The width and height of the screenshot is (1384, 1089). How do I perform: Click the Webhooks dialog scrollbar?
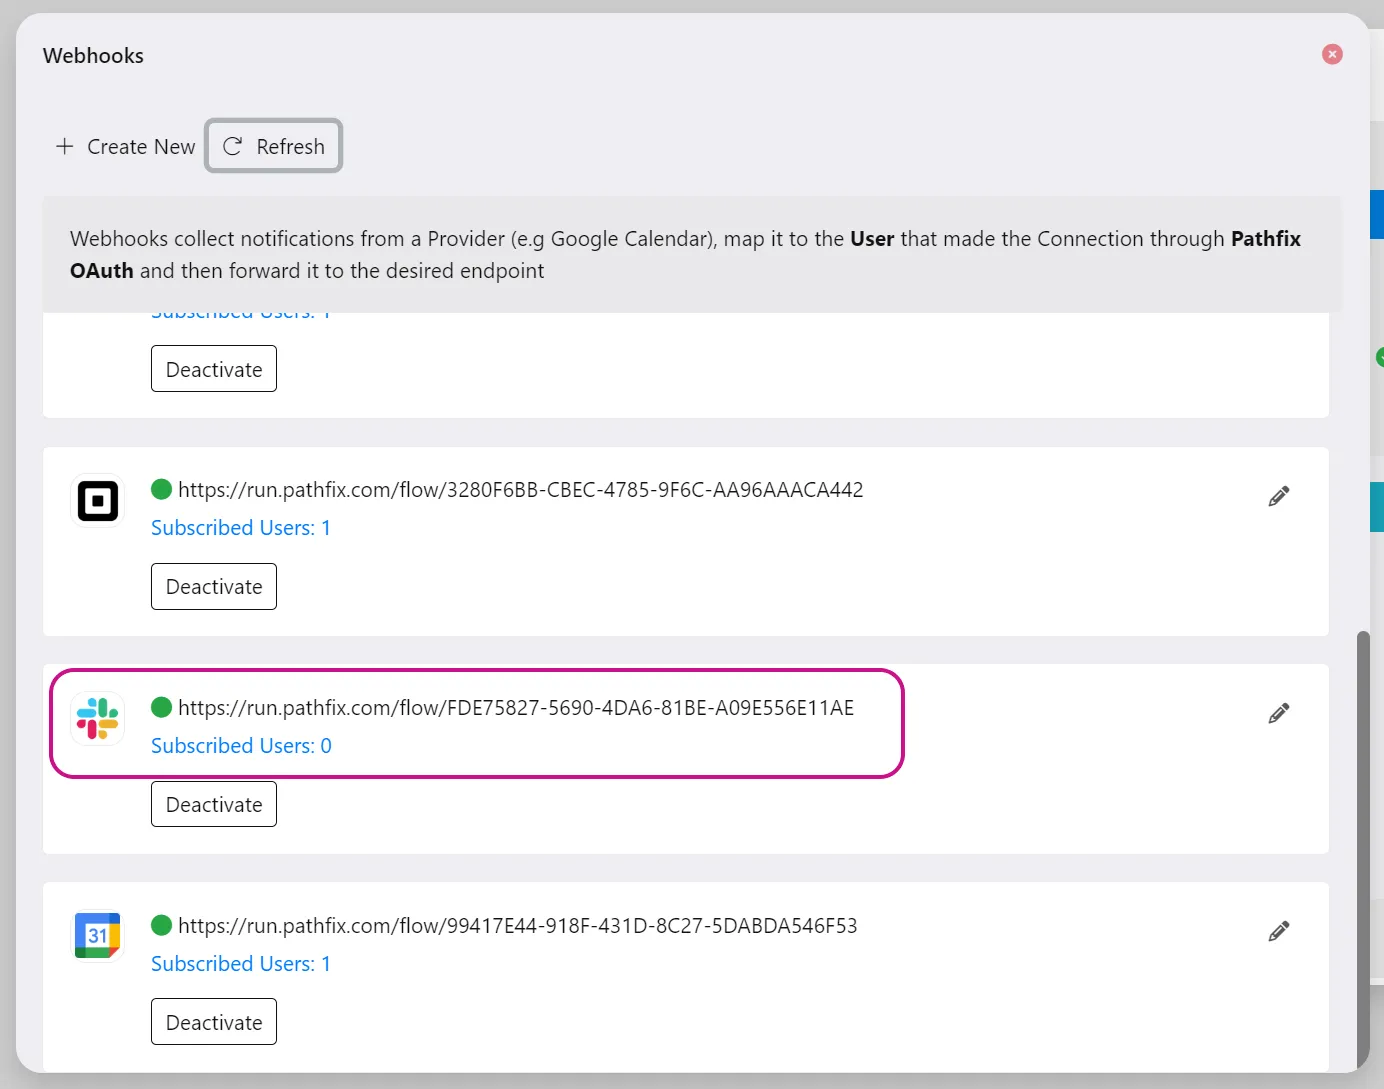tap(1362, 850)
